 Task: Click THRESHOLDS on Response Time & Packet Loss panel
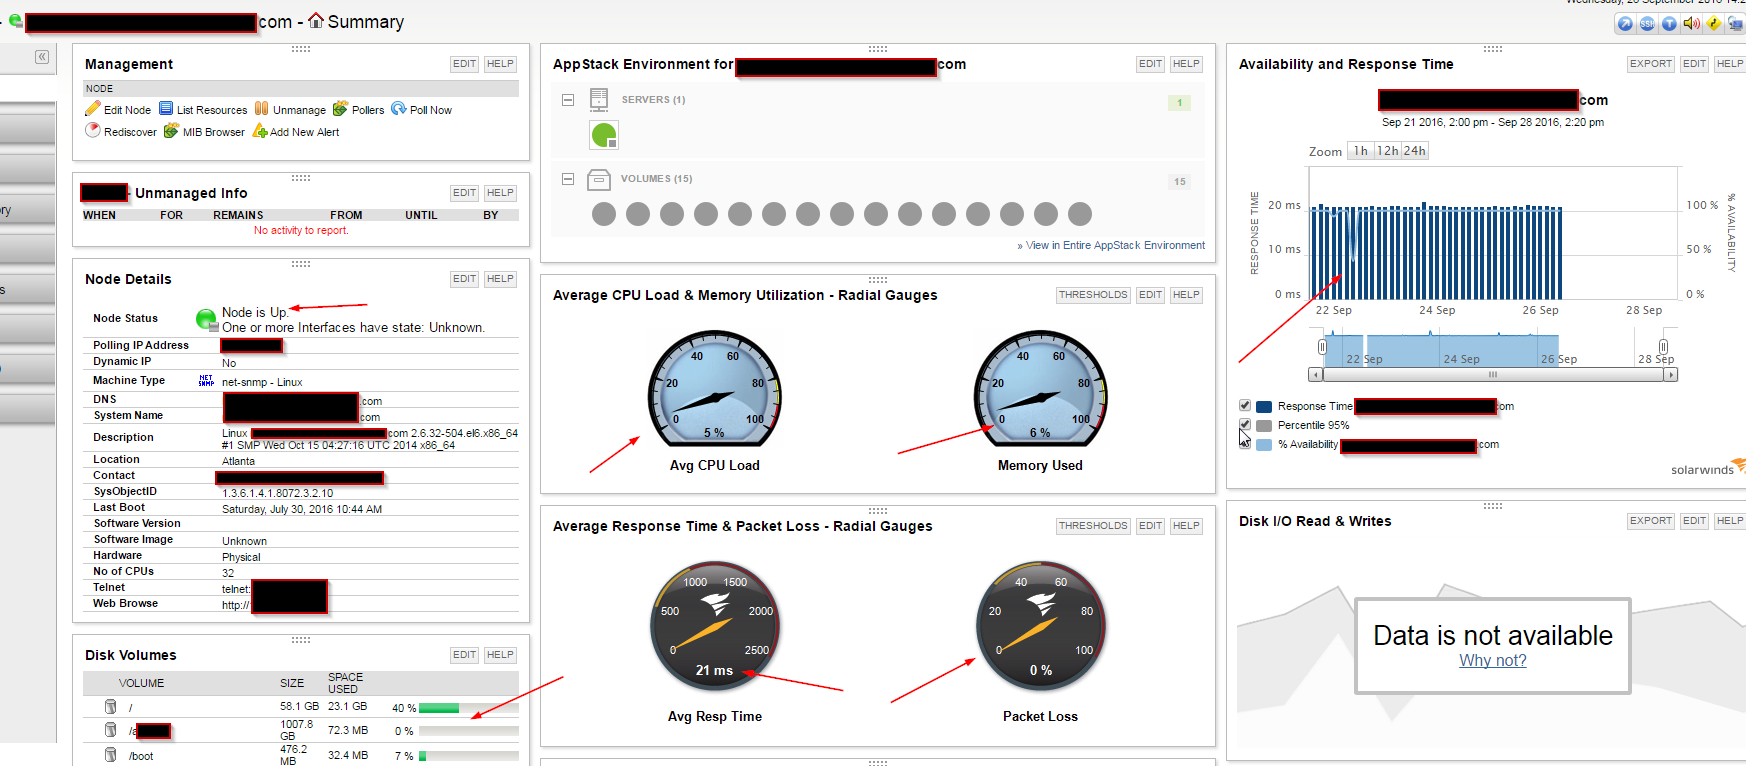click(x=1094, y=526)
